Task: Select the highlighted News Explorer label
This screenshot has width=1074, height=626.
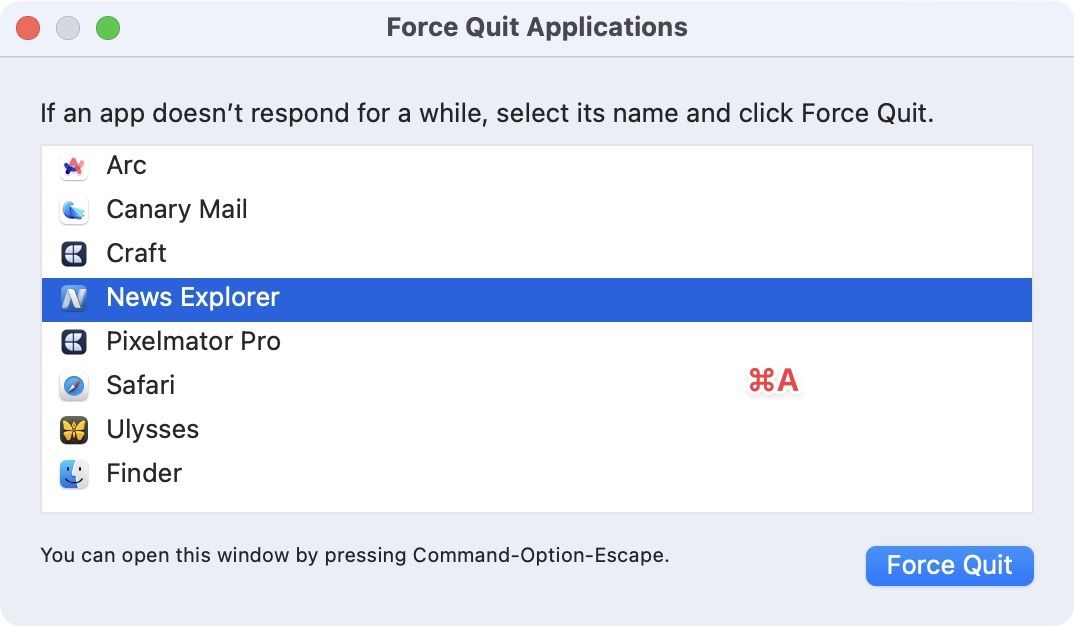Action: [192, 298]
